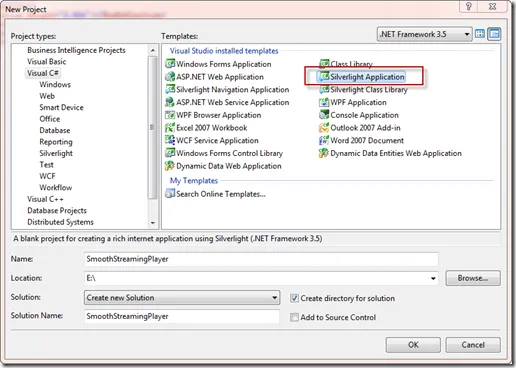Select the Visual C++ project type
This screenshot has height=368, width=516.
tap(45, 199)
